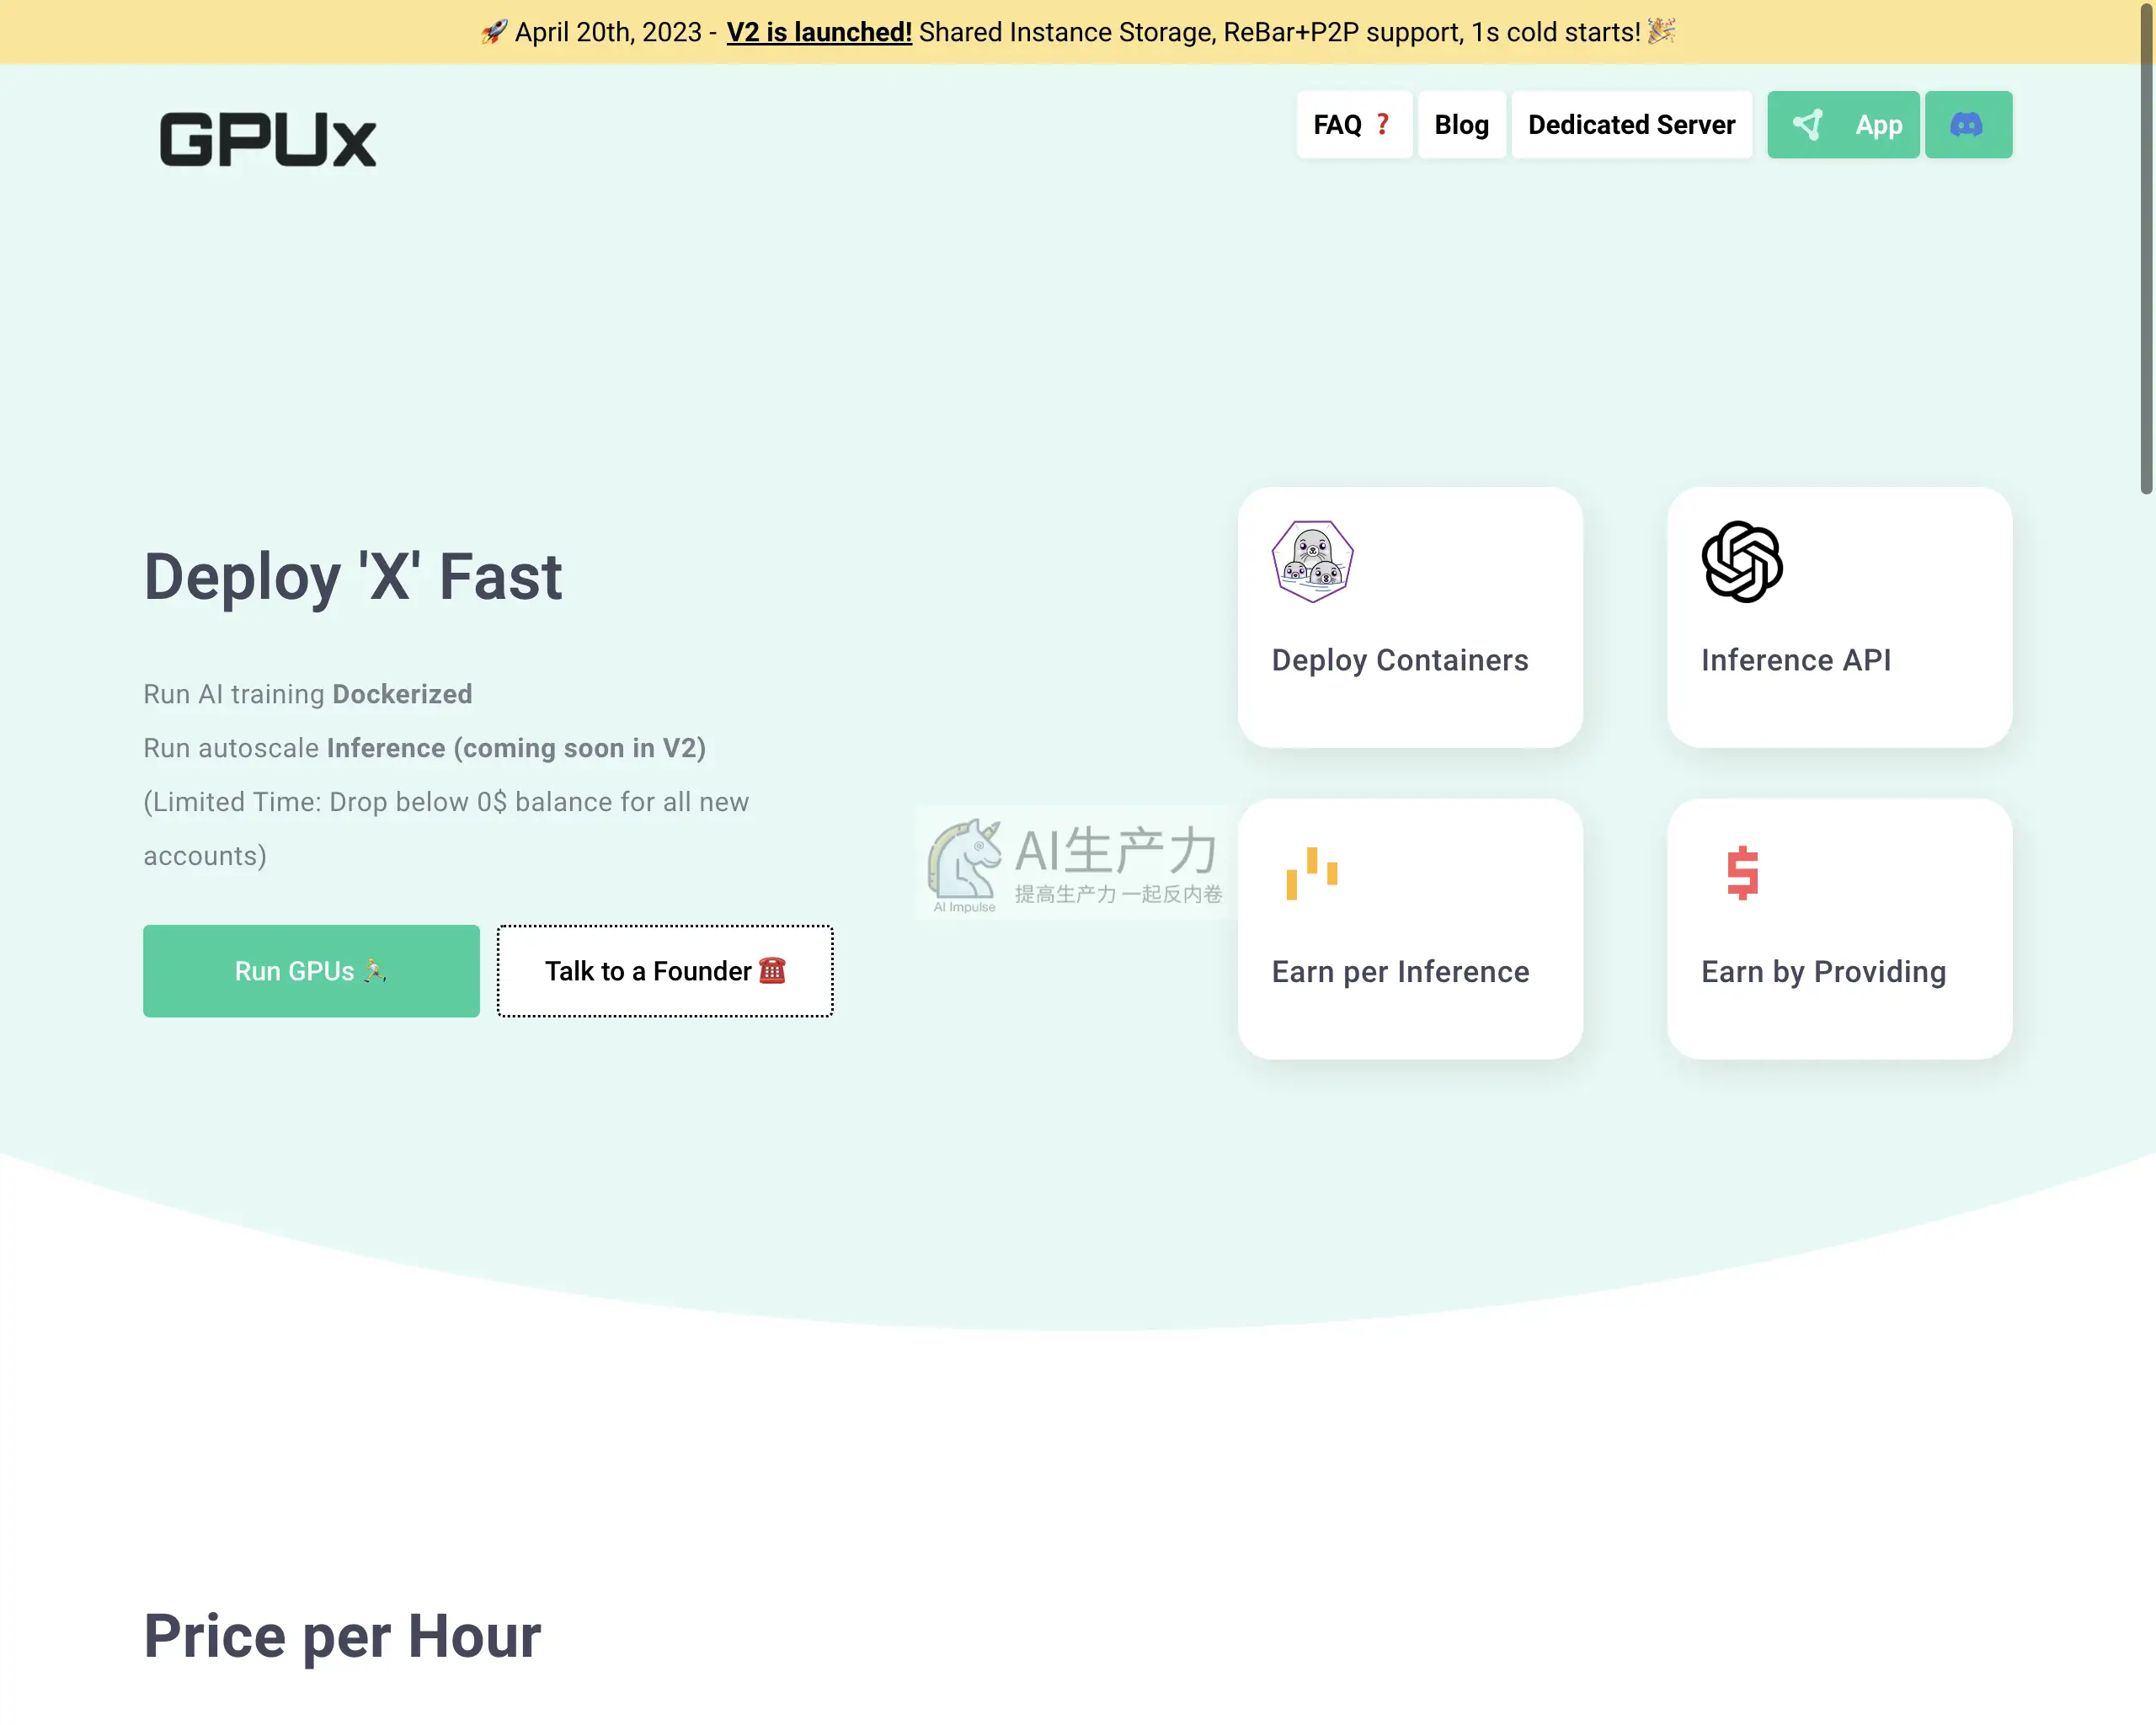This screenshot has width=2156, height=1725.
Task: Click the GPUx logo
Action: pos(268,139)
